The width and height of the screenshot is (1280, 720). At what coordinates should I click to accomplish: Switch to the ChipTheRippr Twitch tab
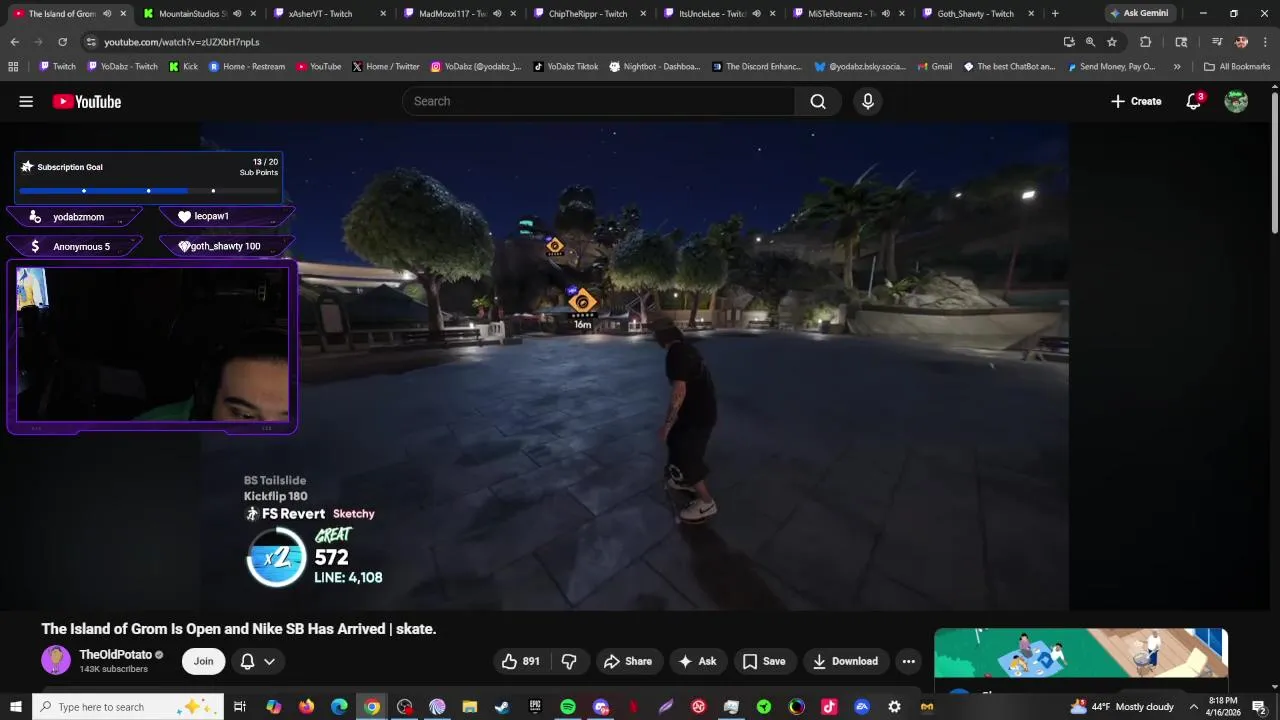[588, 14]
